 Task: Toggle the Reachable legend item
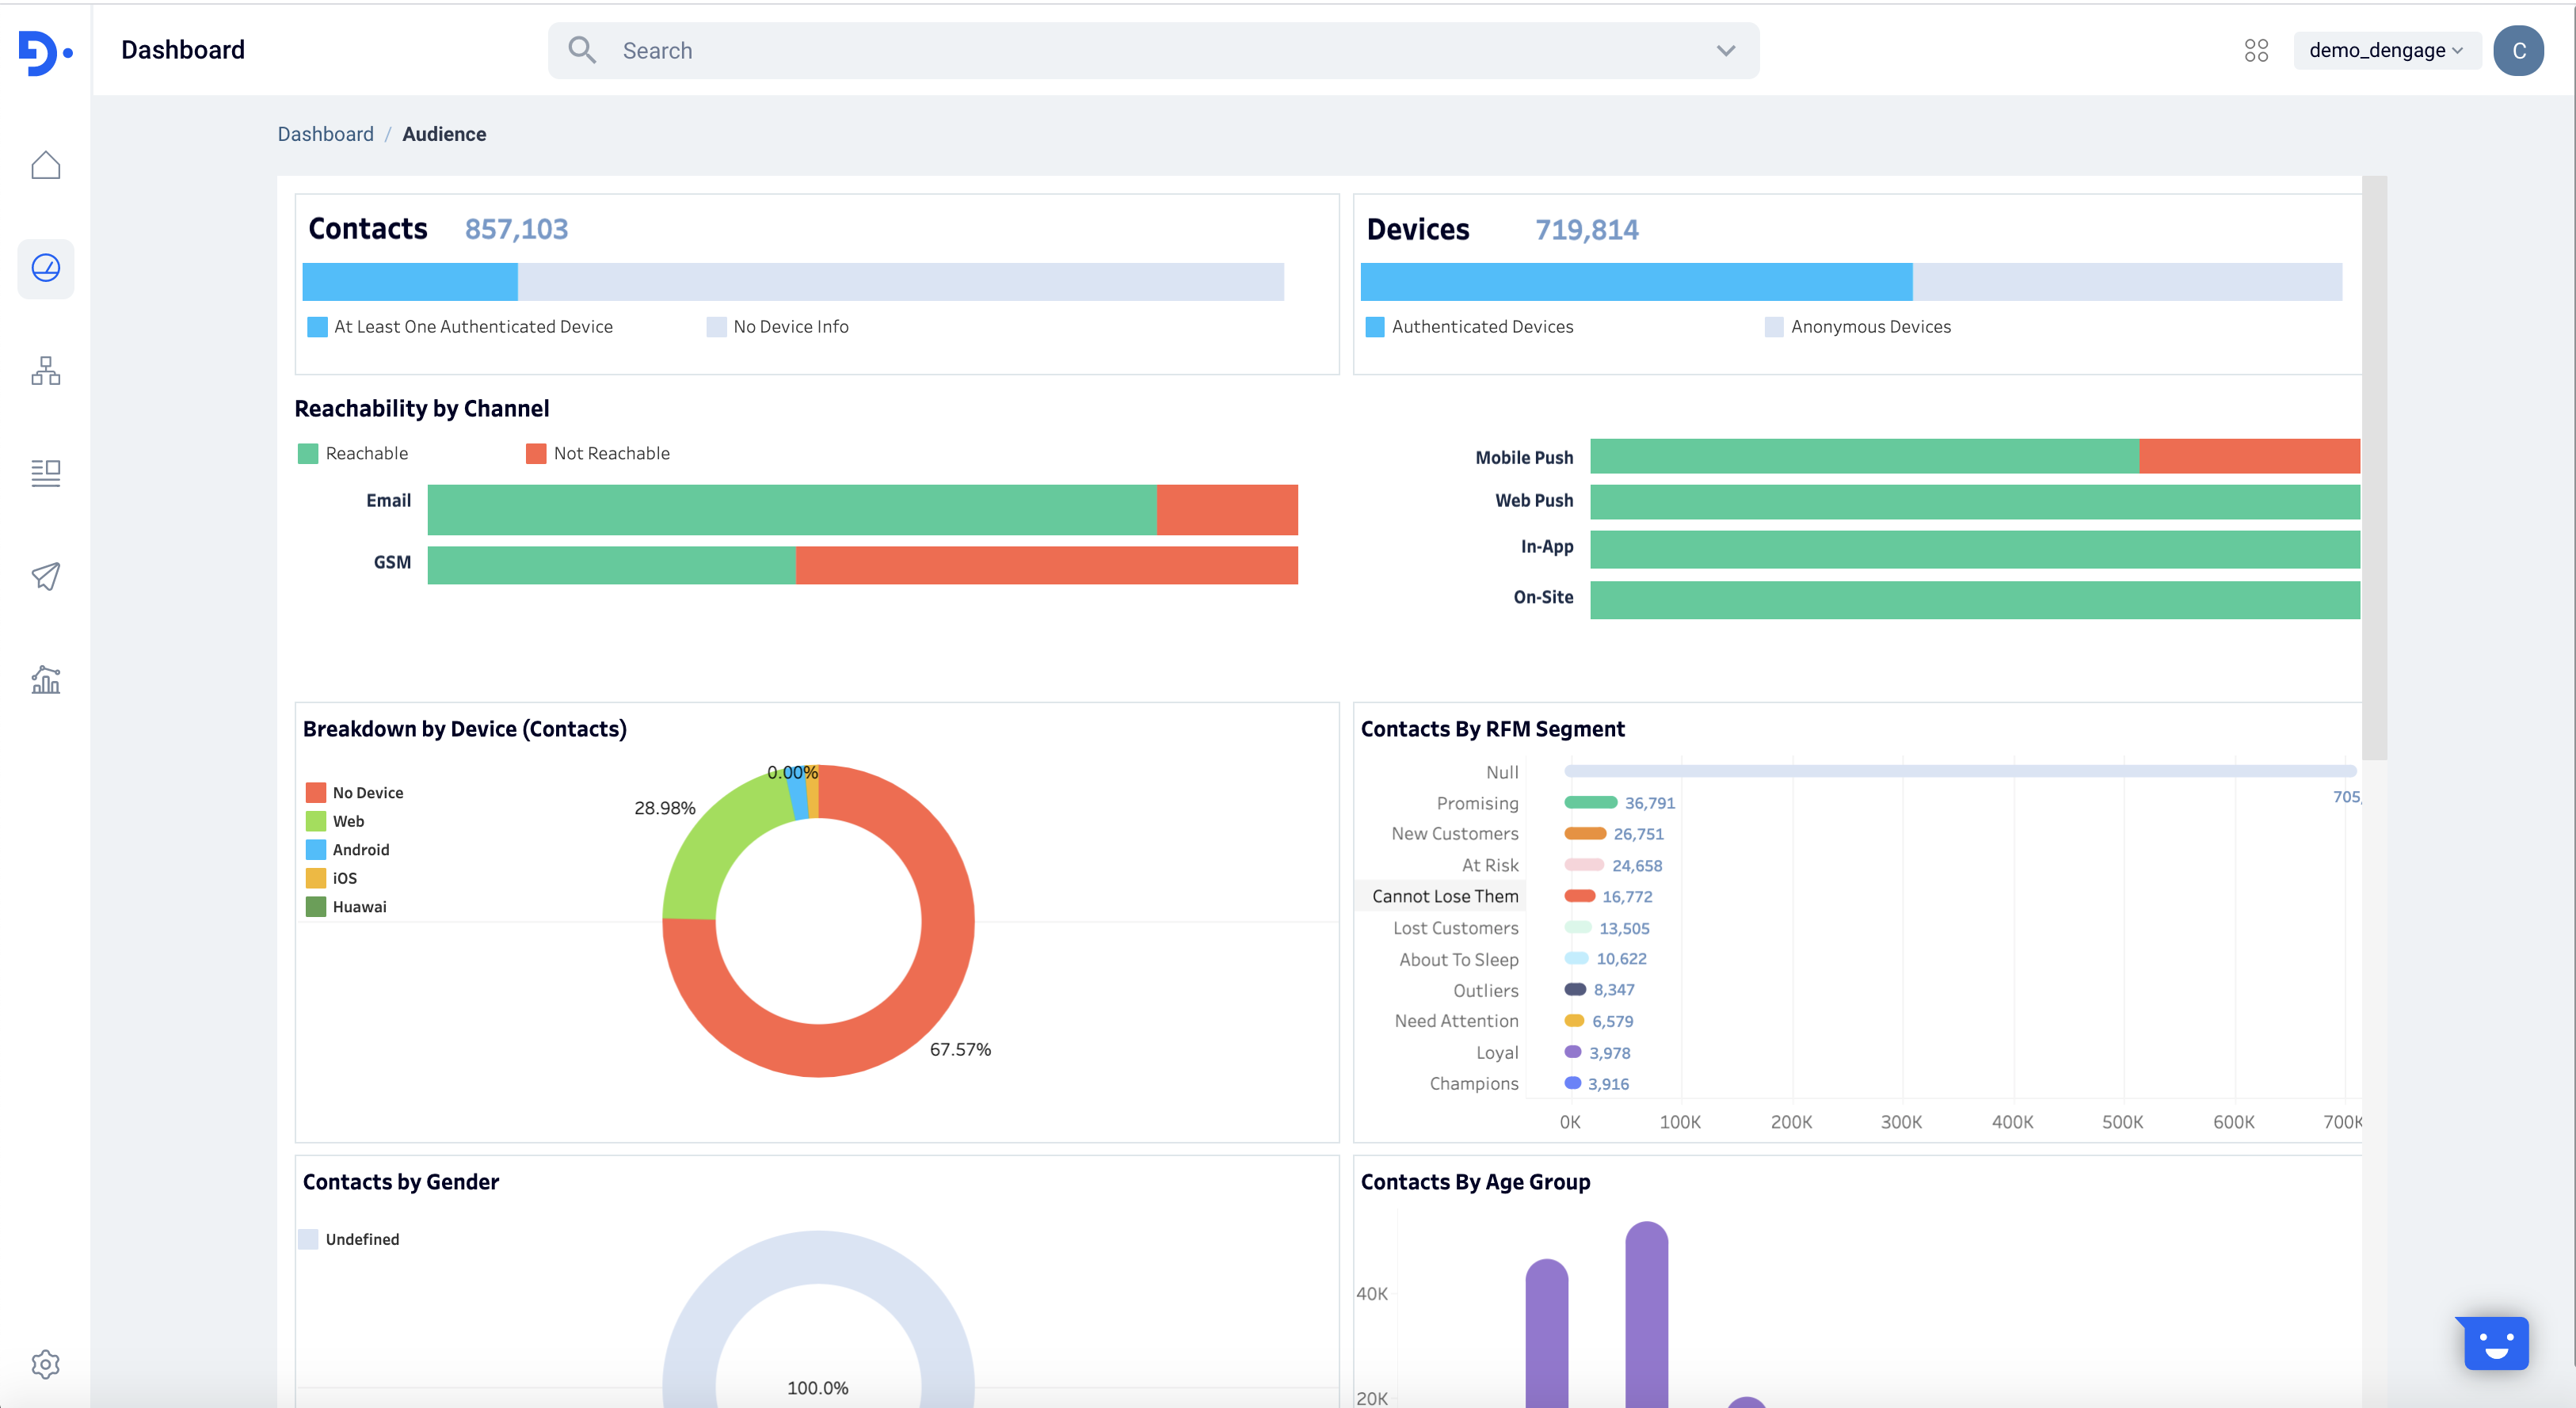353,454
